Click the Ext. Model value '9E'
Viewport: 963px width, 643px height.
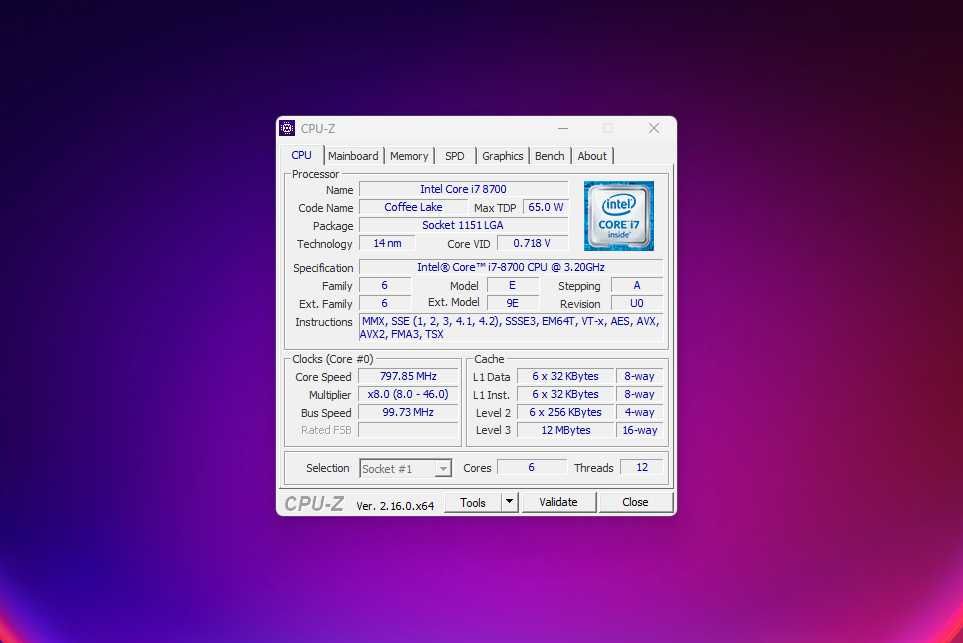pyautogui.click(x=512, y=303)
